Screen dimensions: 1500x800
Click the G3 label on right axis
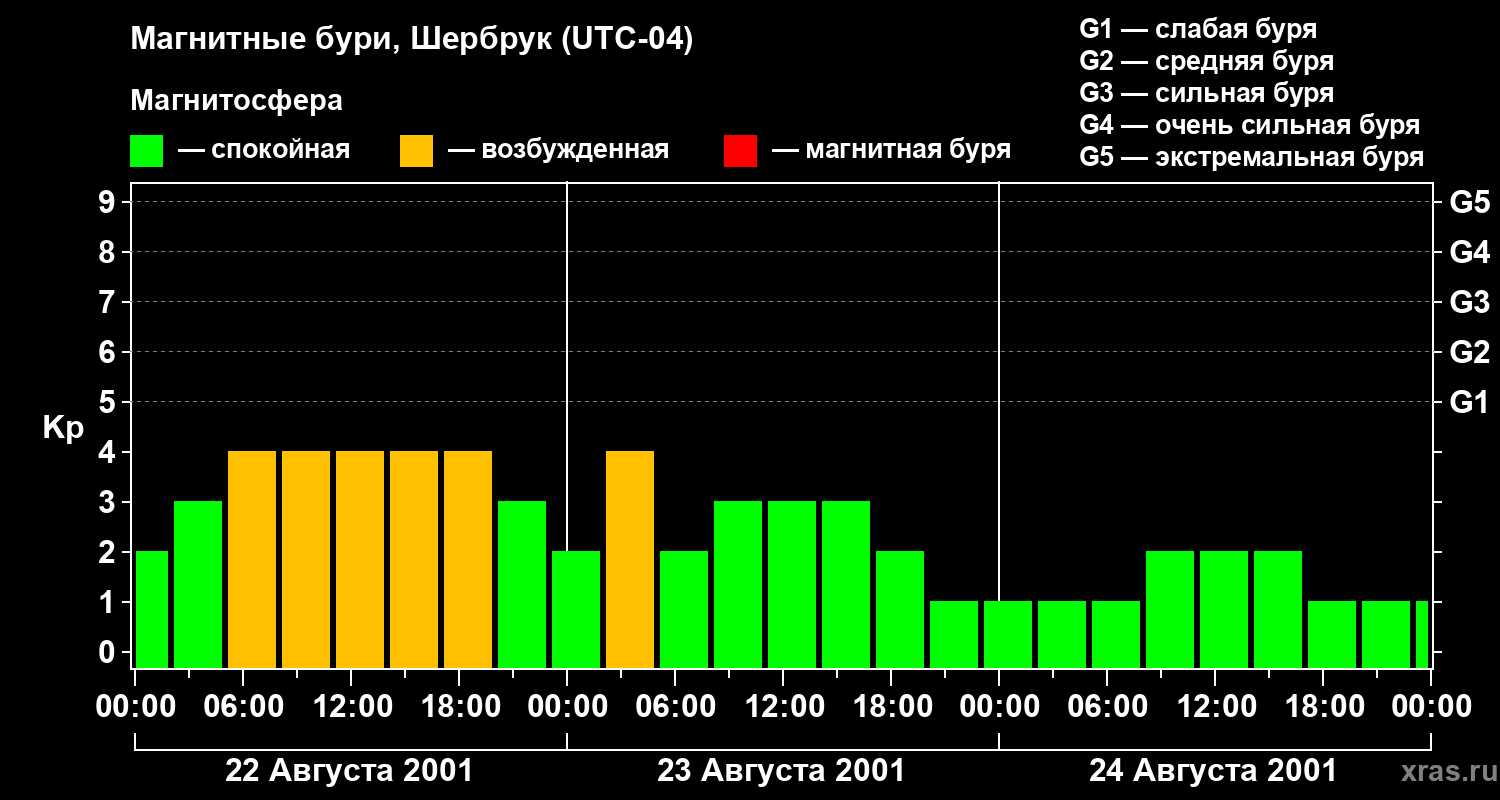(x=1469, y=302)
